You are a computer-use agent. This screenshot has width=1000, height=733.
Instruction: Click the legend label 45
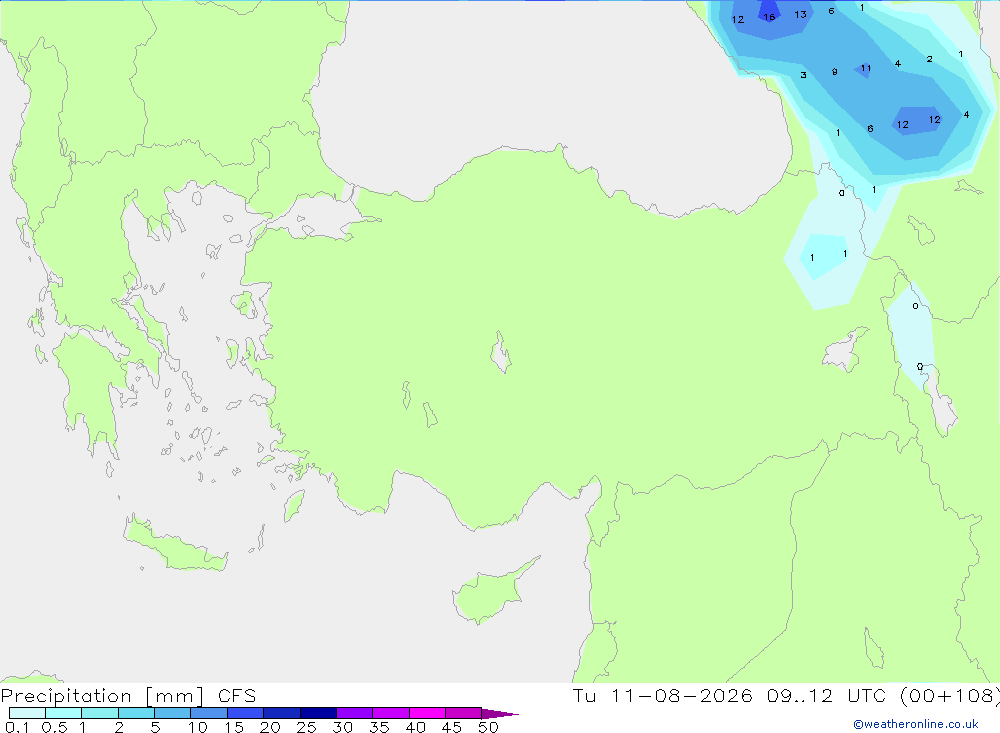[452, 727]
